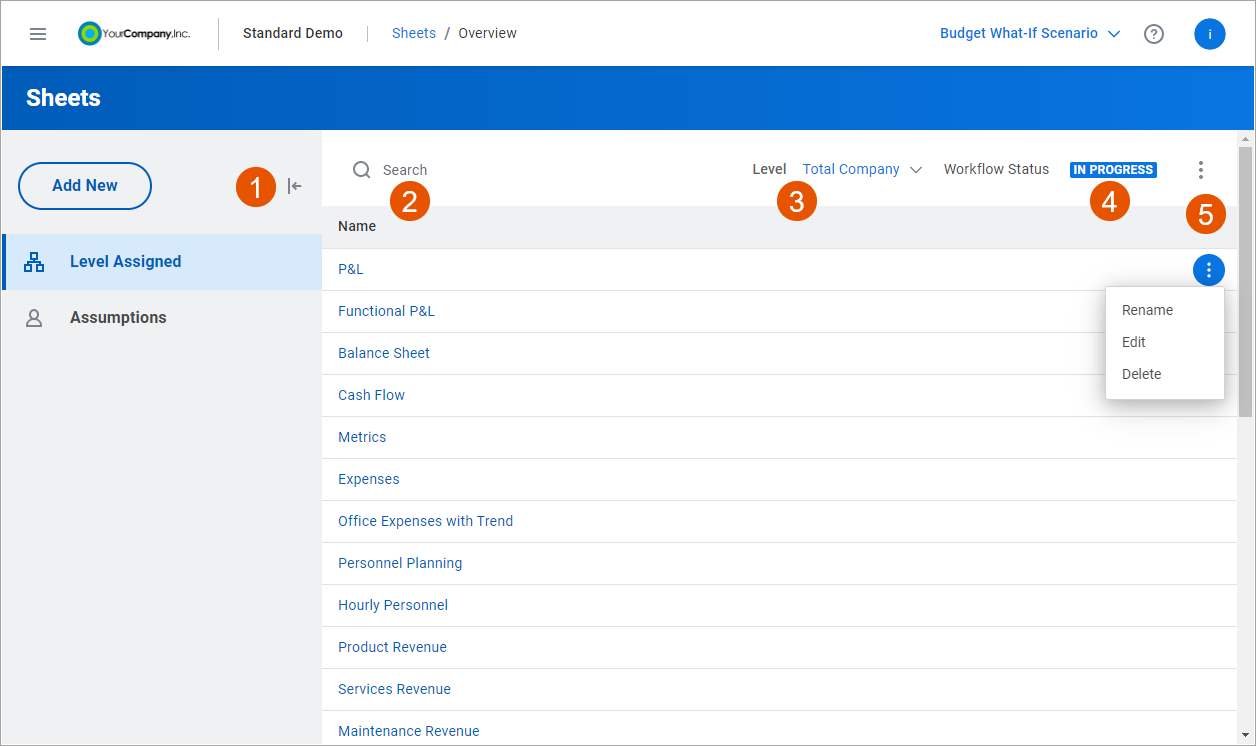
Task: Click the blue P&L row options button
Action: coord(1209,270)
